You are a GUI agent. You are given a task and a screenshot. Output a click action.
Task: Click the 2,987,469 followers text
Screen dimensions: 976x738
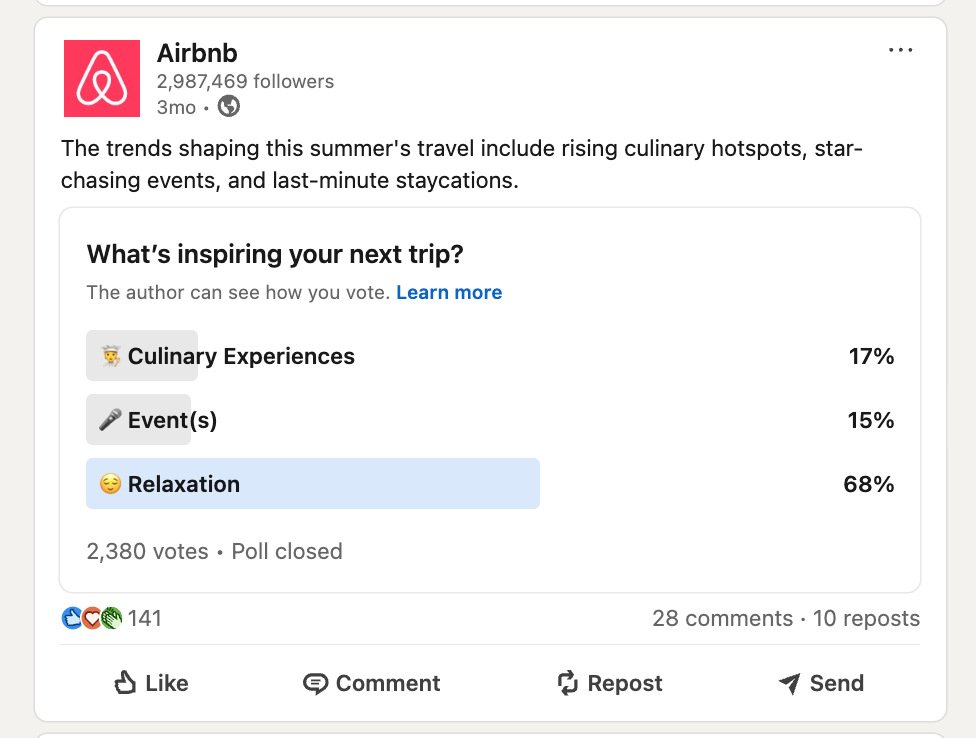245,81
